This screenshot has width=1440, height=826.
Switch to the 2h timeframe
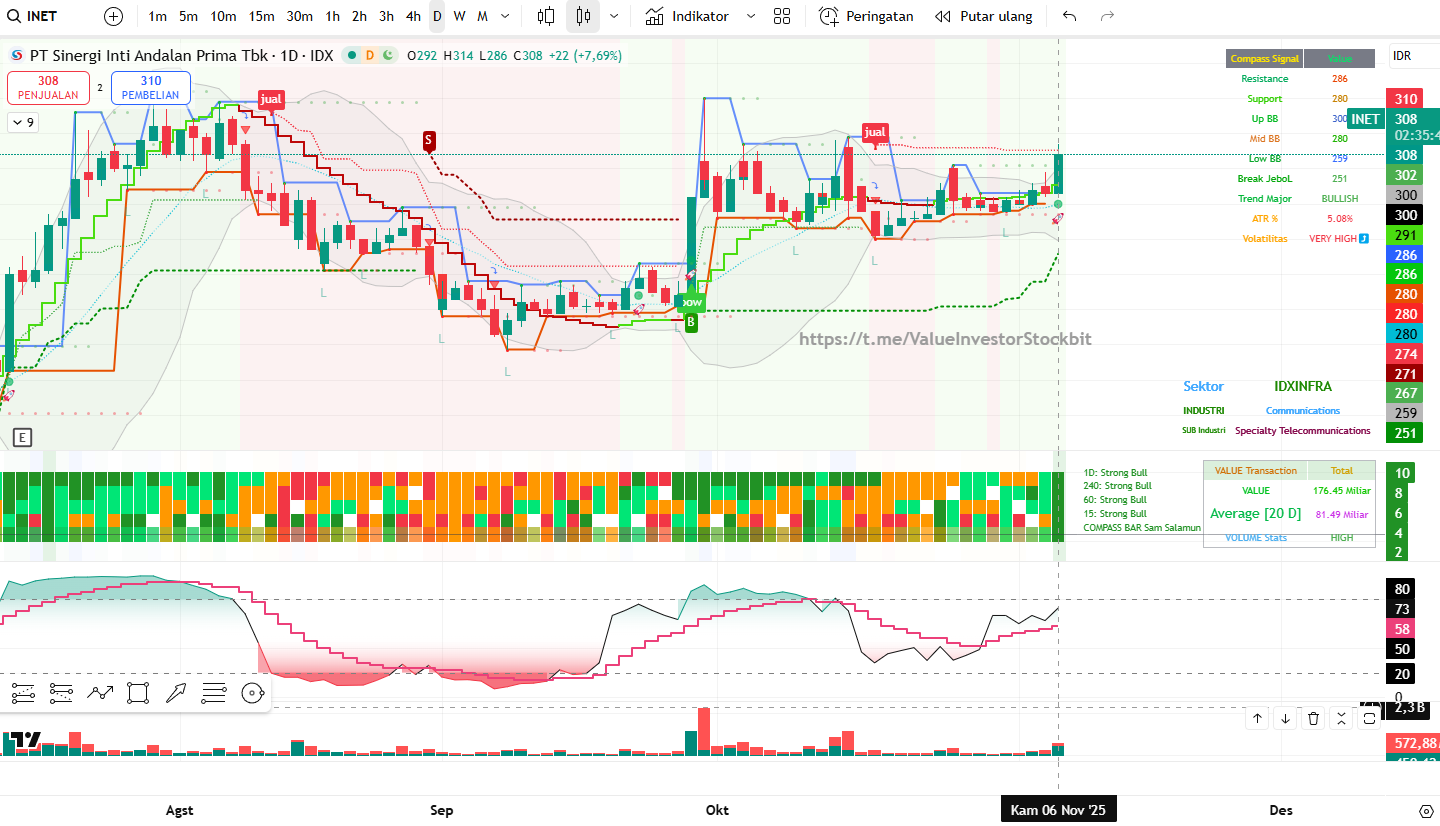pyautogui.click(x=359, y=16)
